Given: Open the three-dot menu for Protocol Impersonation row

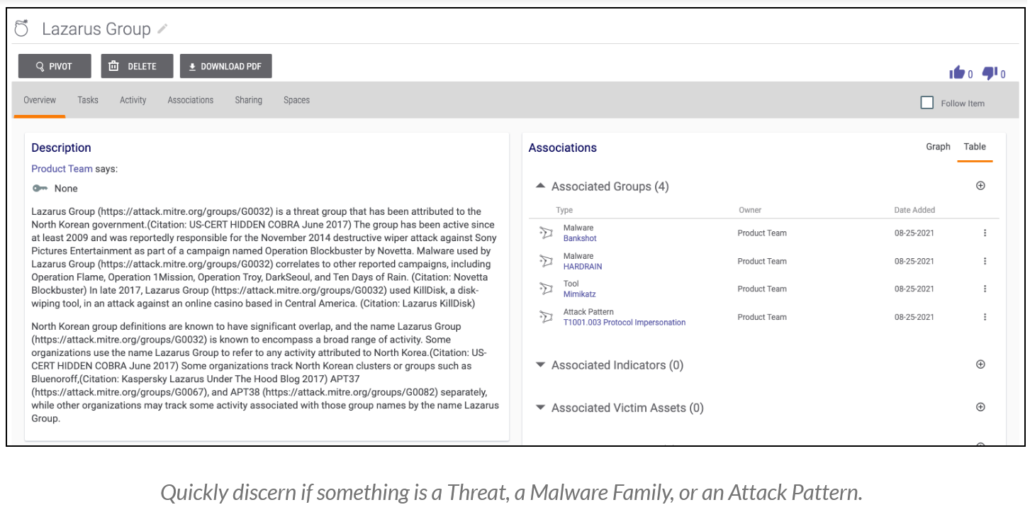Looking at the screenshot, I should click(985, 317).
